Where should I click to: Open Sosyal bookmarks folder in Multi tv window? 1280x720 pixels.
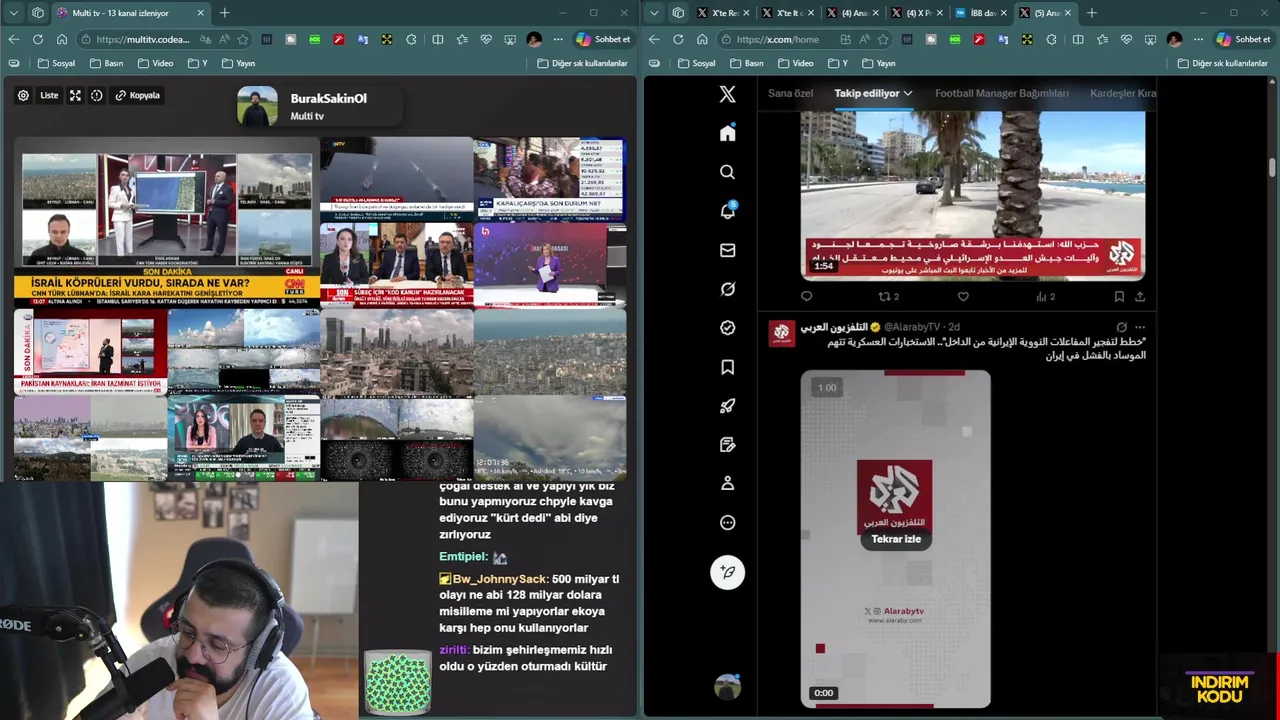click(56, 63)
